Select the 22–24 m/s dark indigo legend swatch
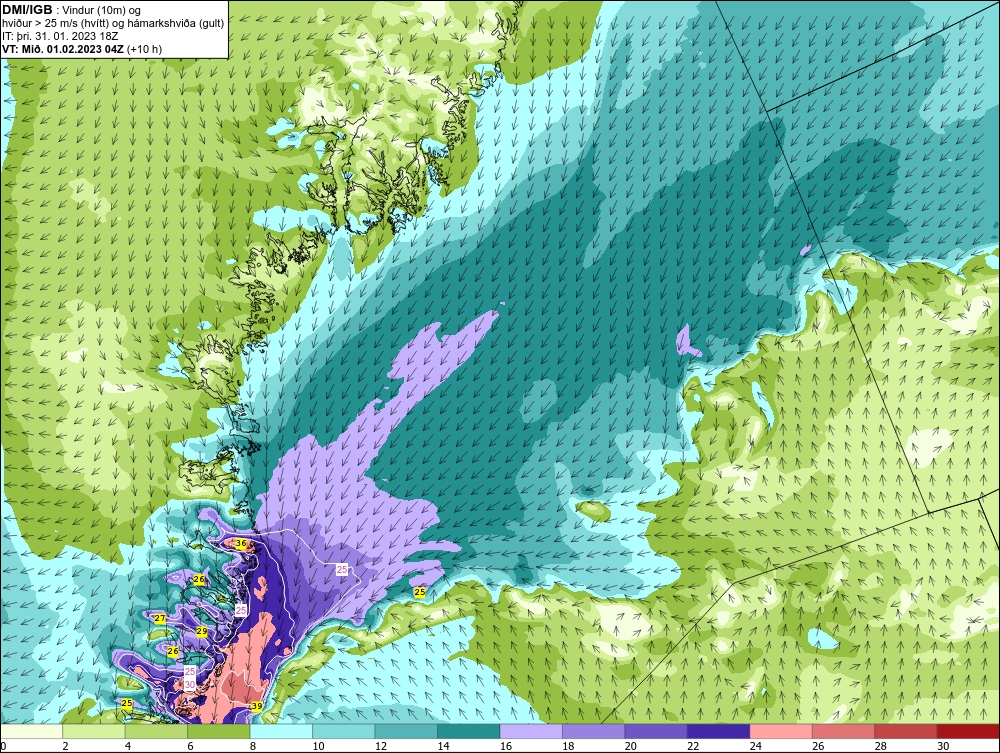Viewport: 1000px width, 753px height. 719,731
